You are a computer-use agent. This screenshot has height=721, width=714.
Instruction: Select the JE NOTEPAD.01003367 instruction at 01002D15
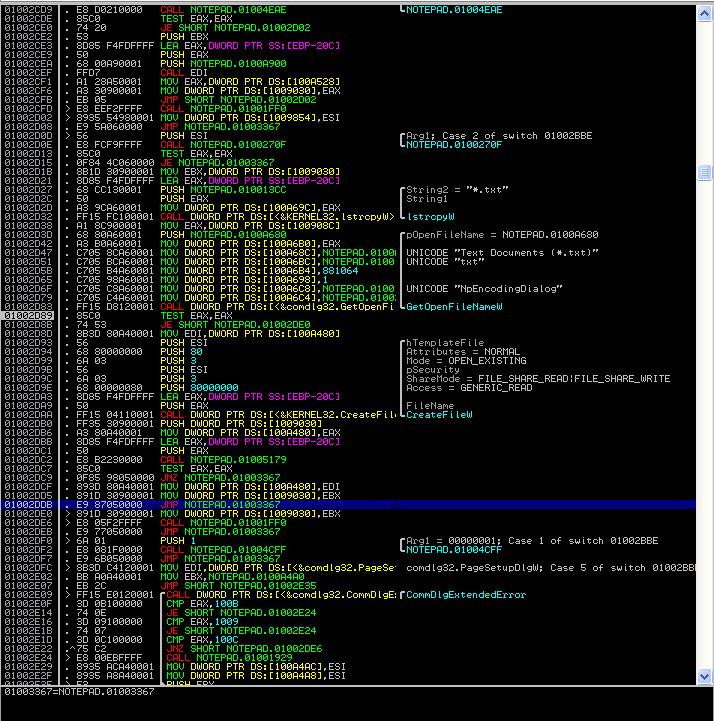coord(217,162)
